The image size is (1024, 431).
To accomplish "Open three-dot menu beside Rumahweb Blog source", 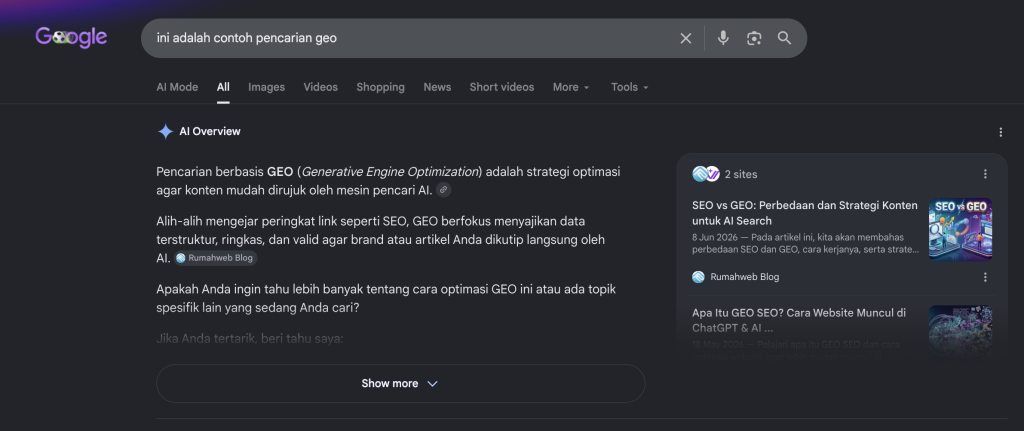I will 985,277.
